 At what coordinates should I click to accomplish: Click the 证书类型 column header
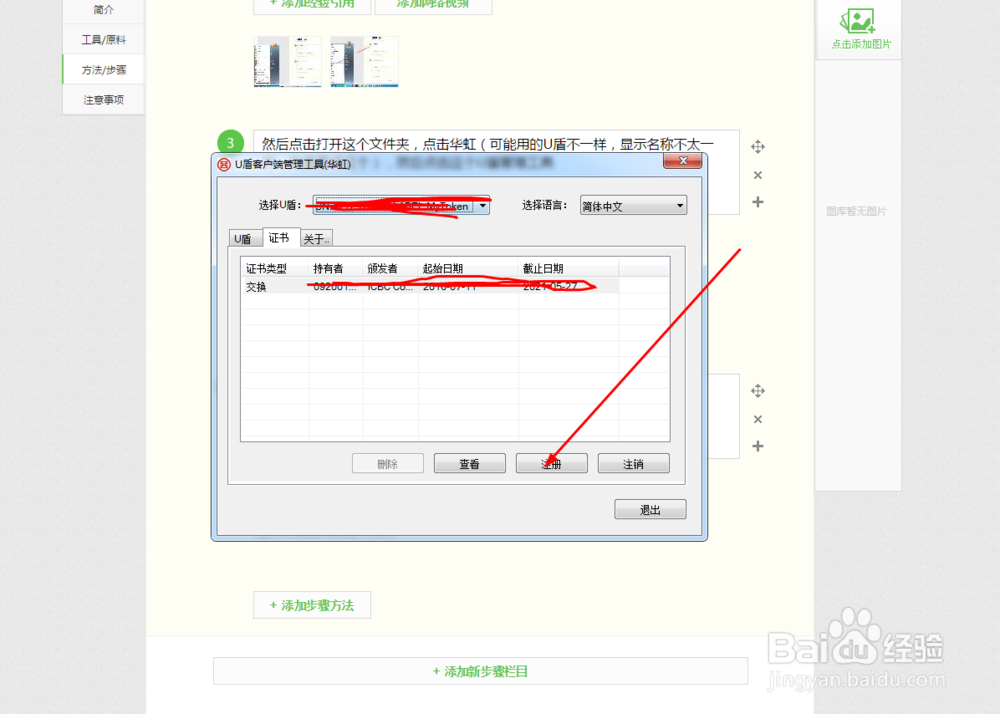click(x=275, y=268)
